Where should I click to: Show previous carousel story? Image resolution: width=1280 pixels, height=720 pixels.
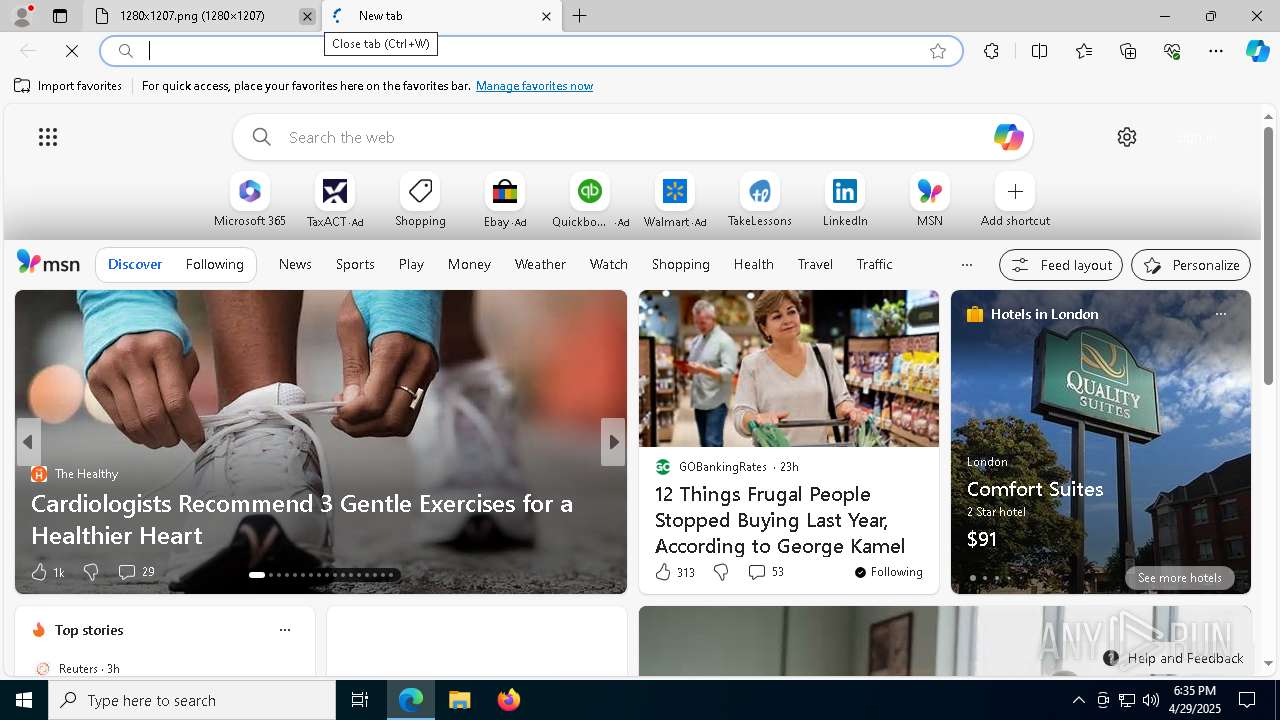coord(28,442)
